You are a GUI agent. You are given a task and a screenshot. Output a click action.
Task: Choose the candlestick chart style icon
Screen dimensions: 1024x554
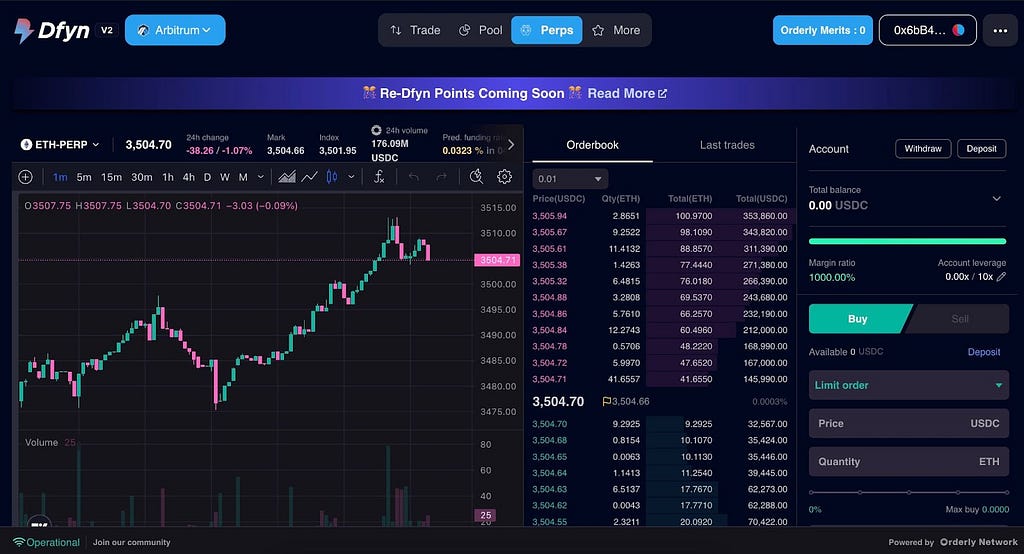pos(332,177)
